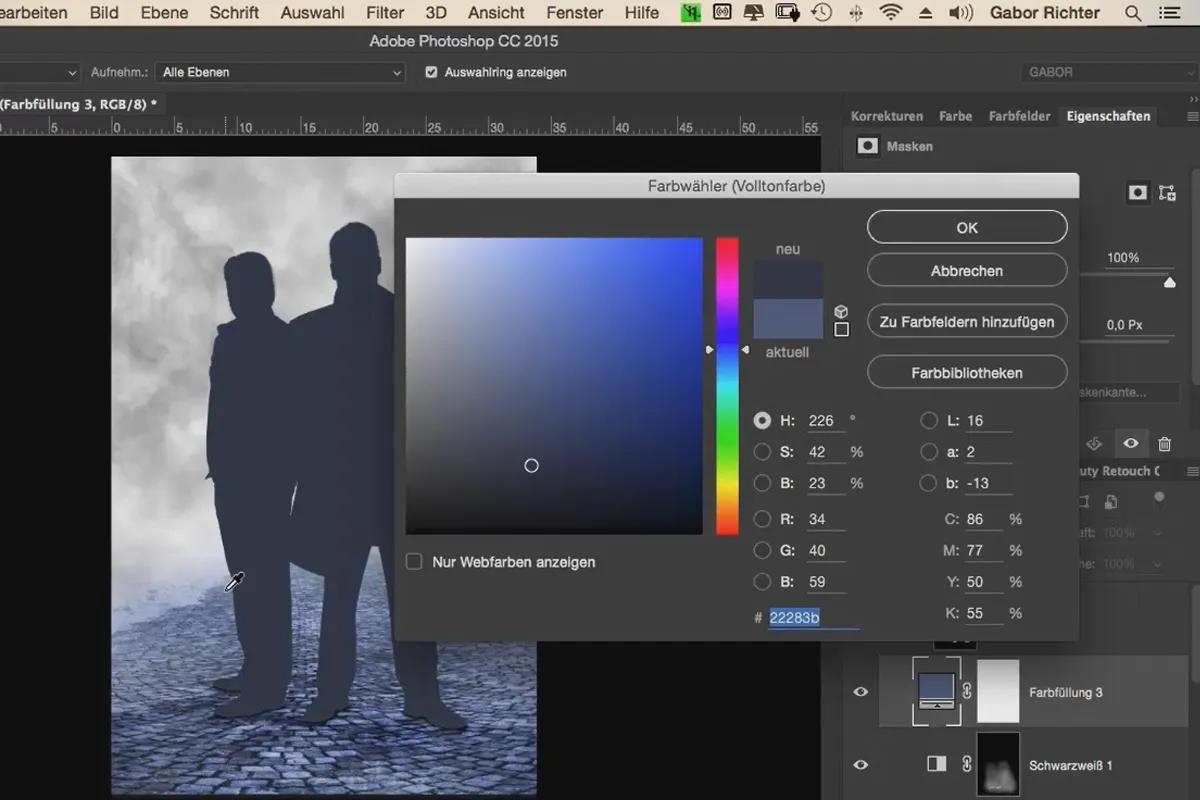
Task: Click the mask delete trash icon
Action: click(1164, 444)
